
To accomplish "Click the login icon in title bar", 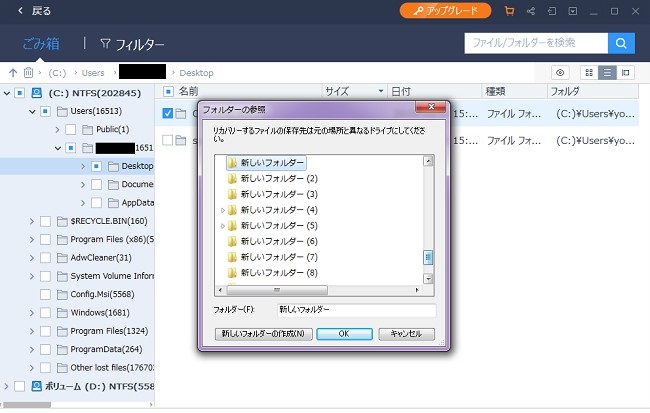I will tap(552, 11).
